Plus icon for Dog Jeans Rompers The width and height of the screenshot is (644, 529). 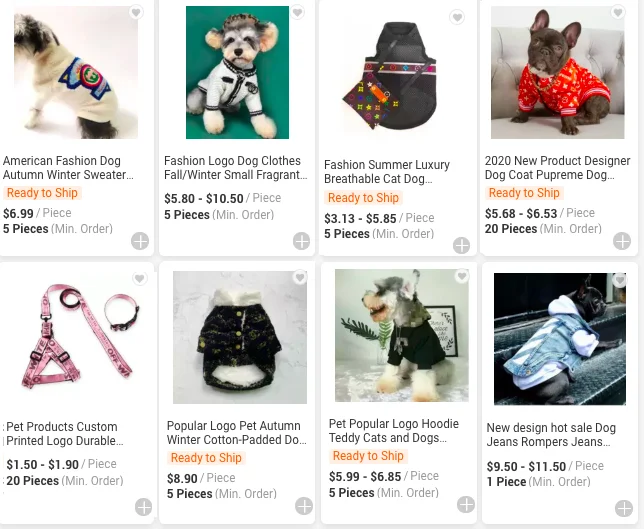tap(624, 508)
